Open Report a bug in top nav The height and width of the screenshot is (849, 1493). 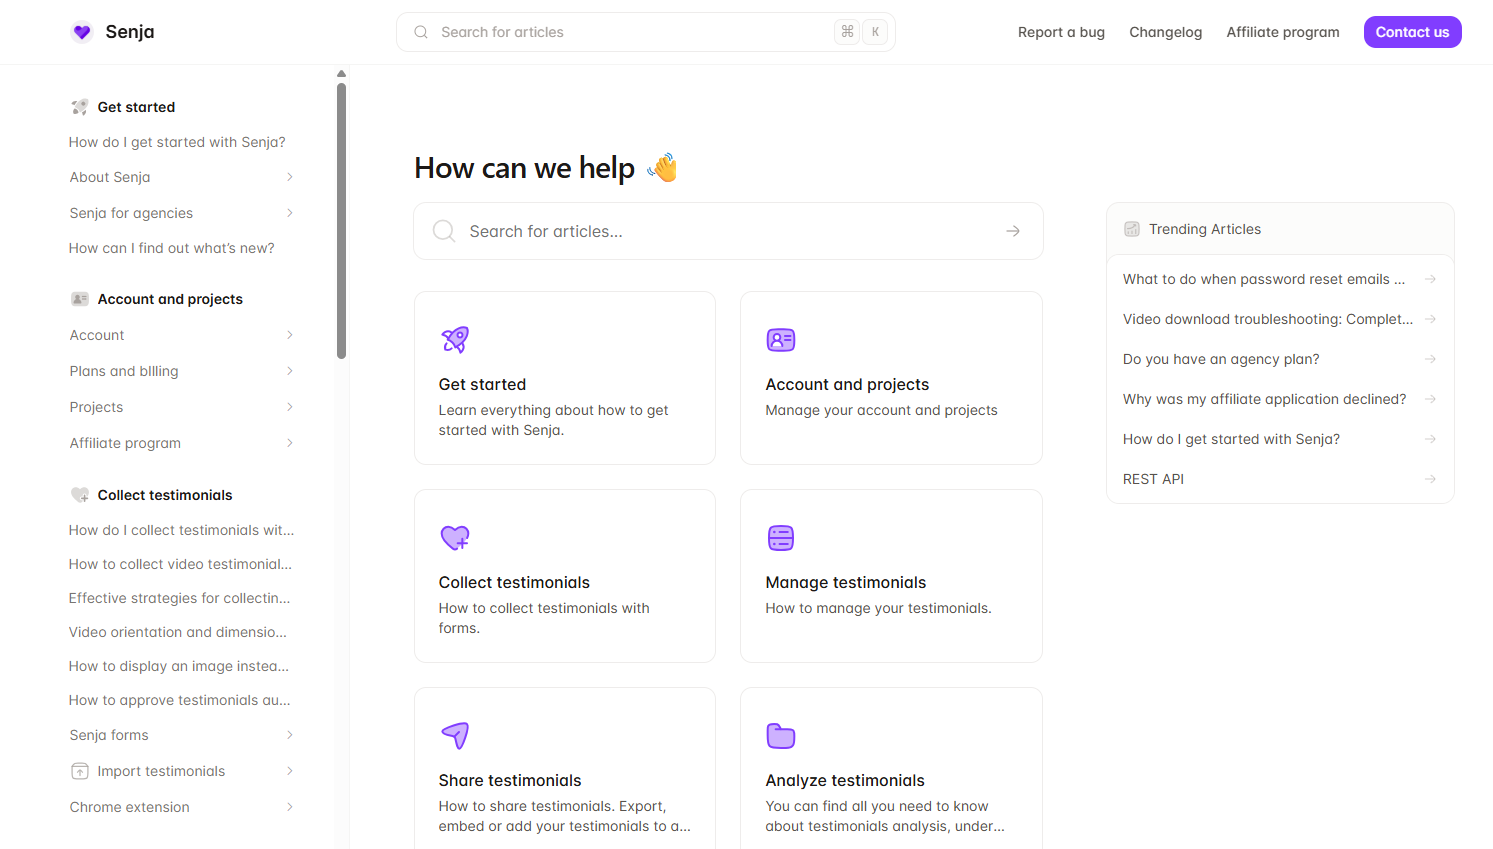click(1061, 32)
